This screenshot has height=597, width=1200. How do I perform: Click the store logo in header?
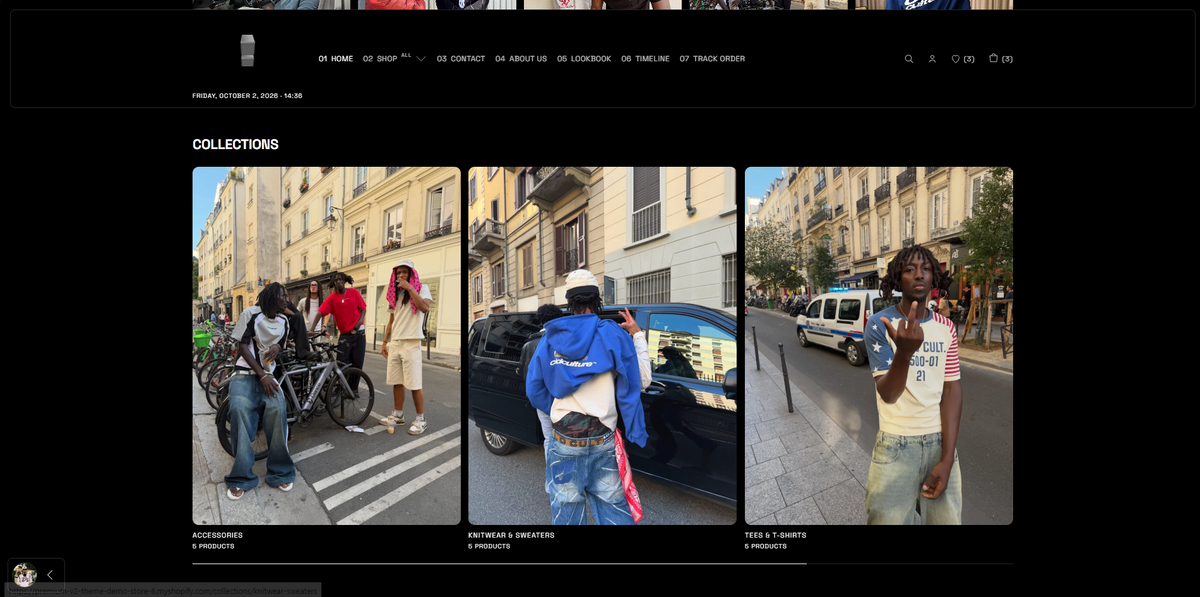point(248,51)
